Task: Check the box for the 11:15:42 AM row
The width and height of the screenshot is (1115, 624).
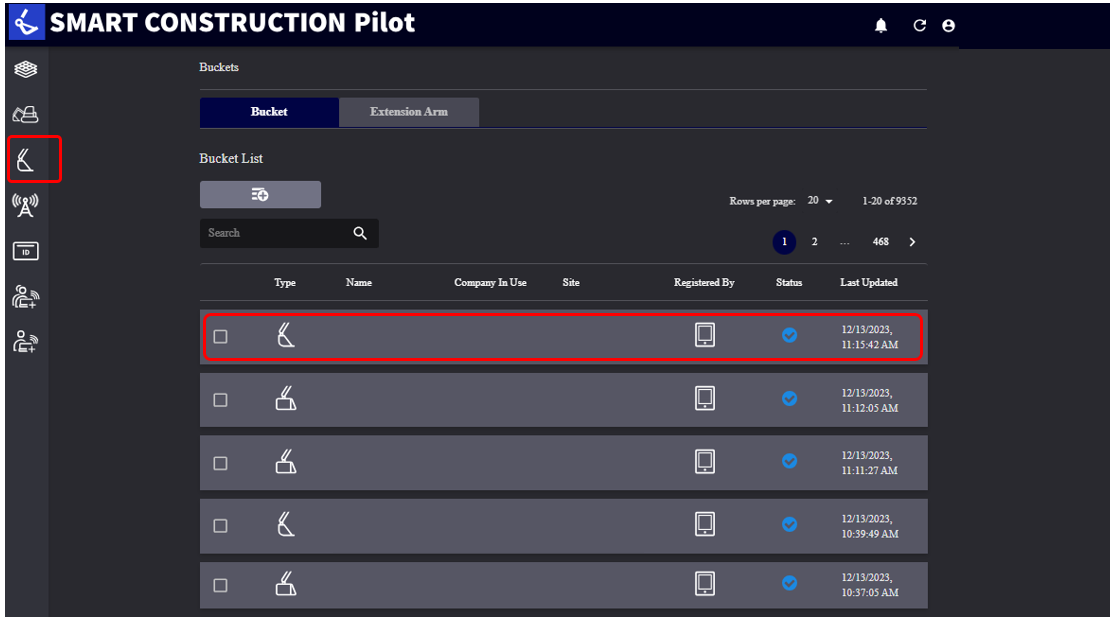Action: [221, 337]
